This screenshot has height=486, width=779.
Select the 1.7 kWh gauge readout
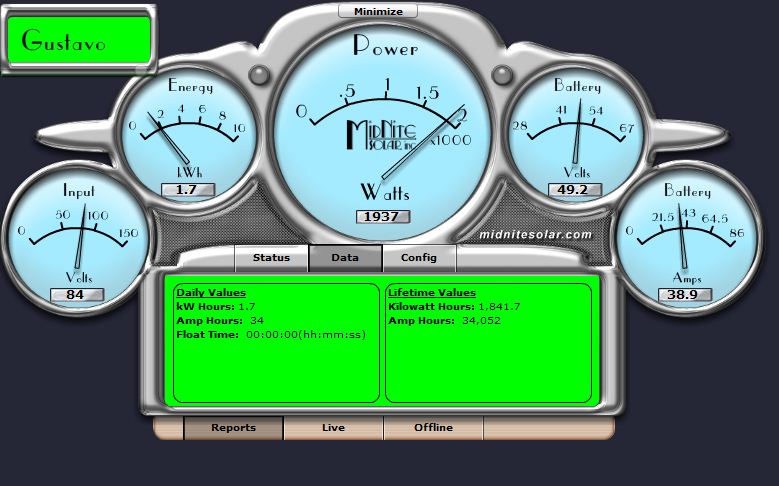[188, 190]
